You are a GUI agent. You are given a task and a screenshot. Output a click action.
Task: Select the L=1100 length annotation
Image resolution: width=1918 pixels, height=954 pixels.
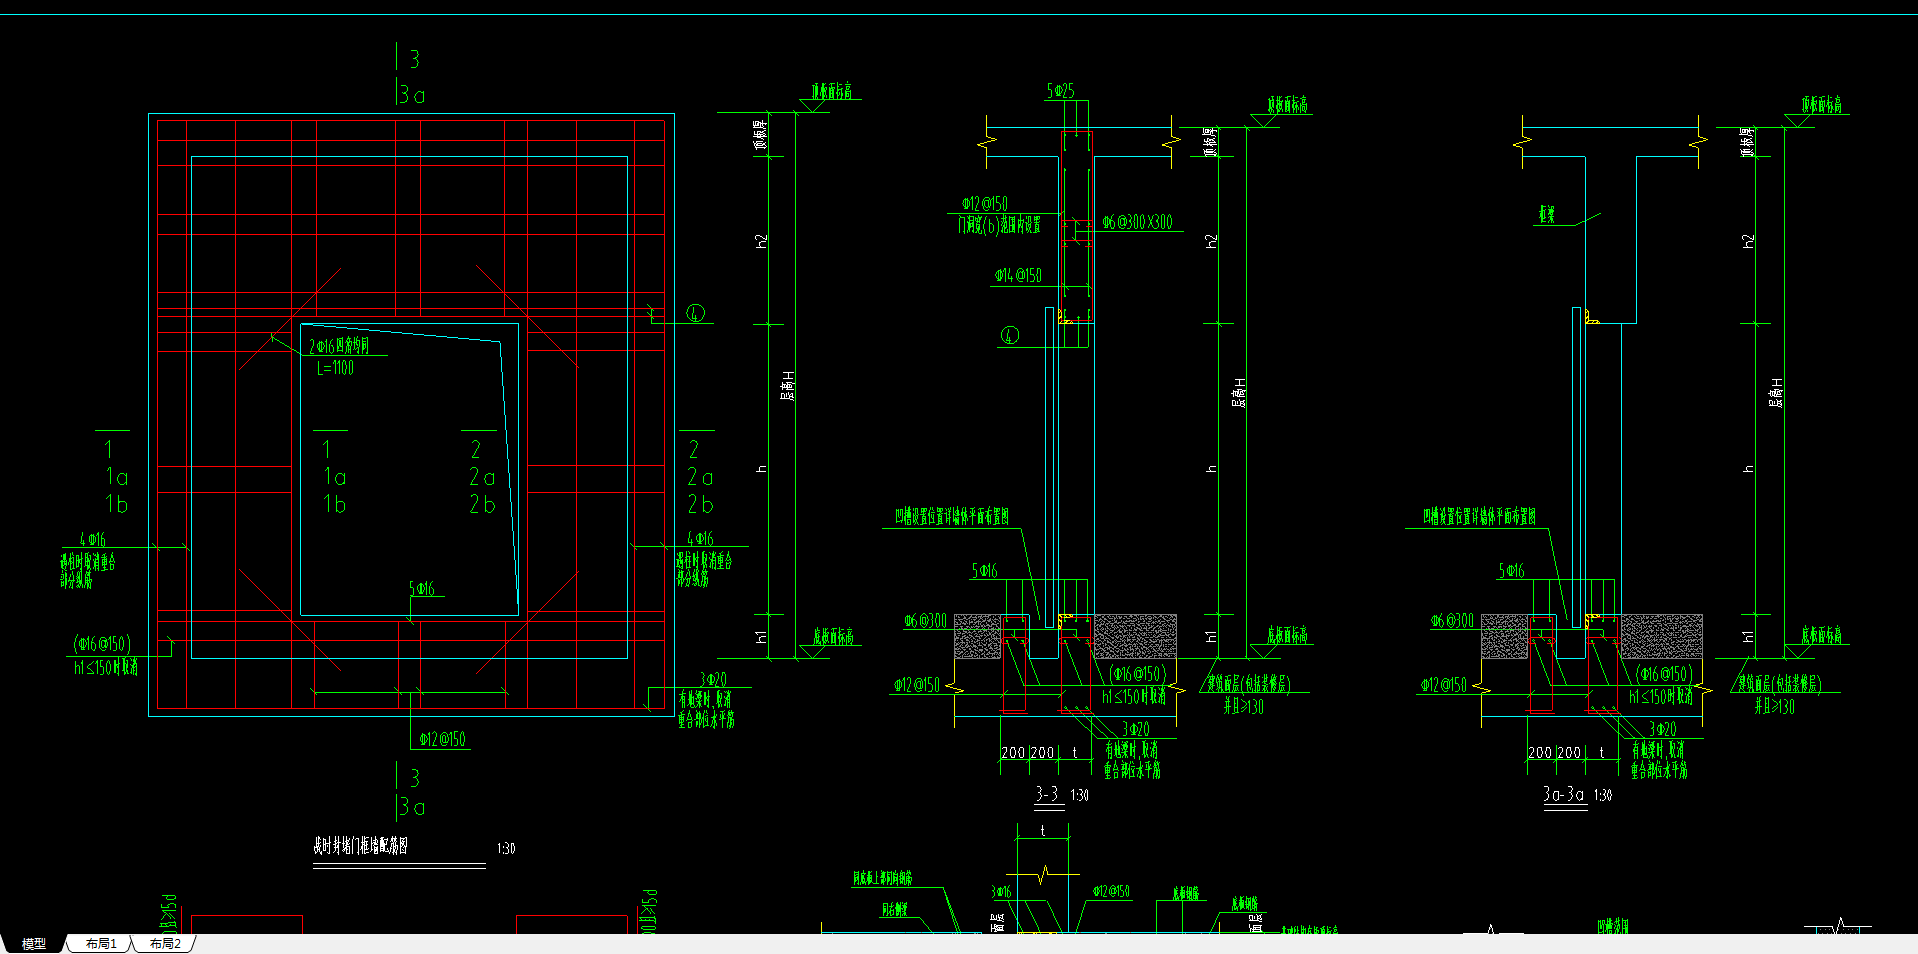pos(335,368)
